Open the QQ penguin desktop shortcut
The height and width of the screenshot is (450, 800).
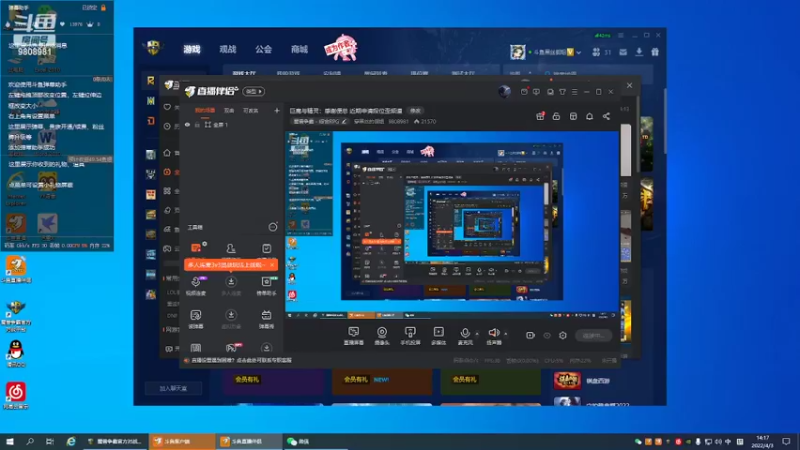[x=16, y=353]
